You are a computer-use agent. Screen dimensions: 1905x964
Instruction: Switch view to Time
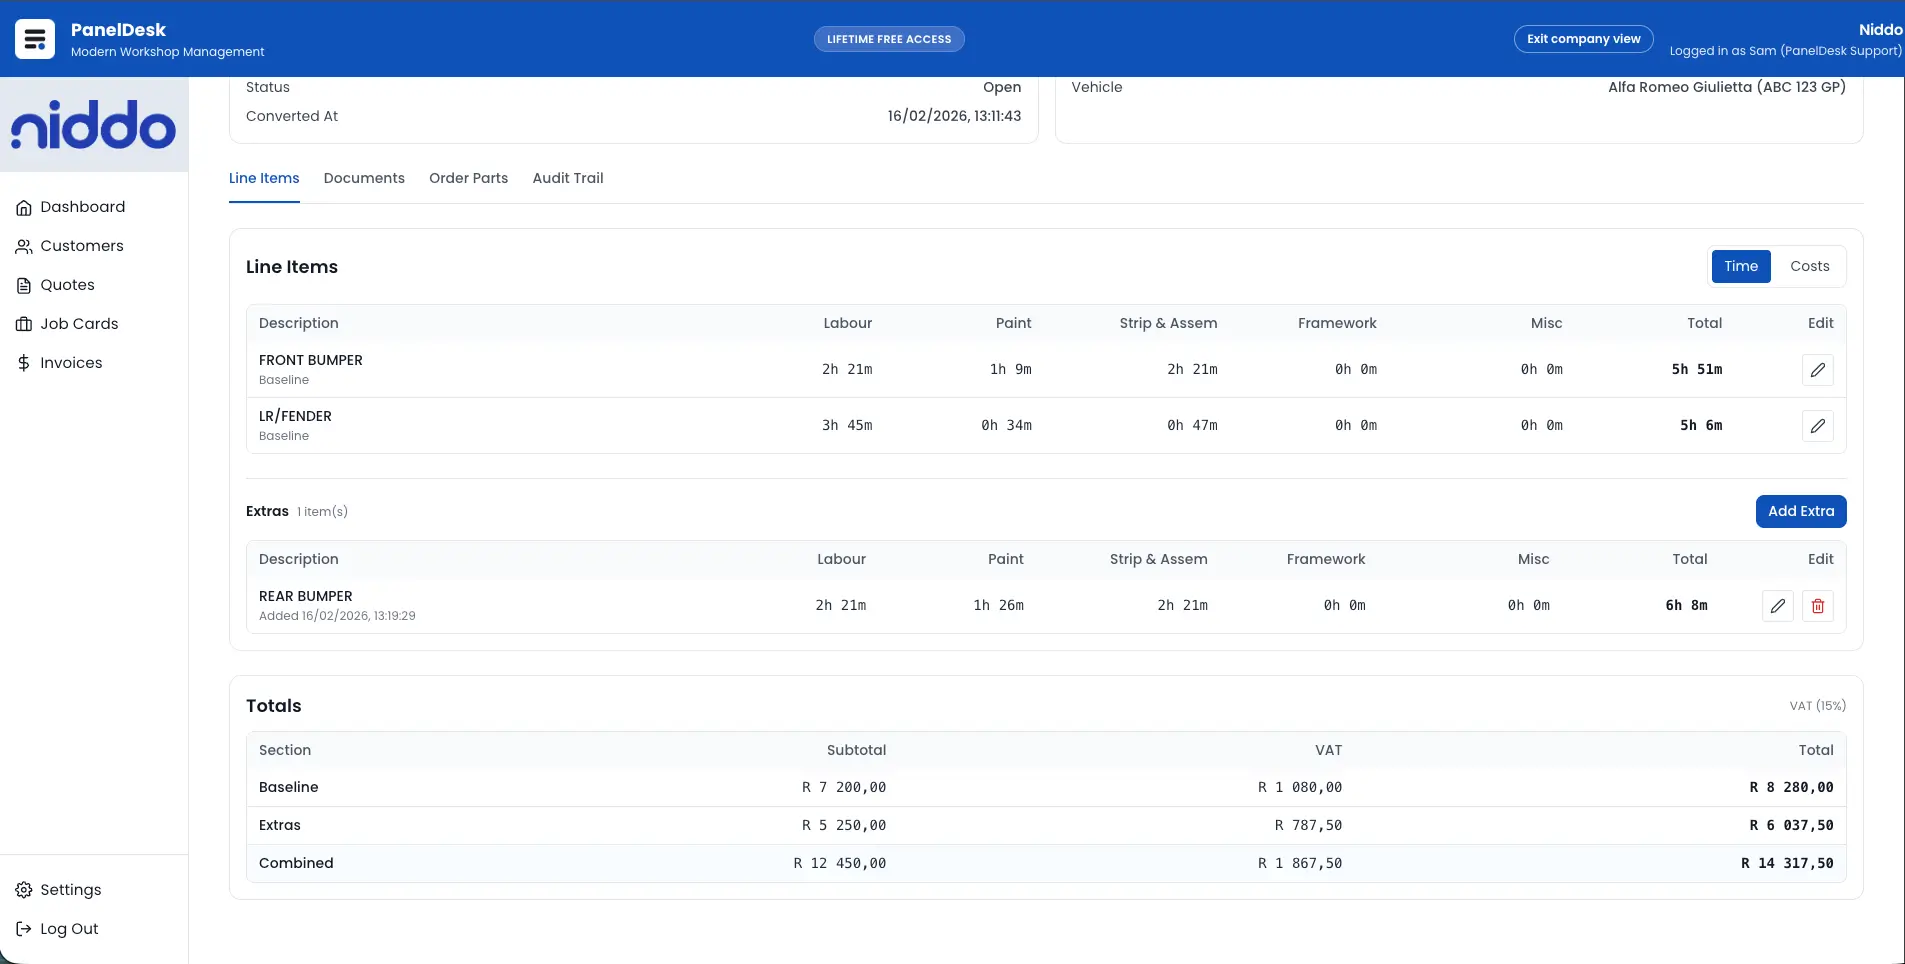click(1742, 266)
